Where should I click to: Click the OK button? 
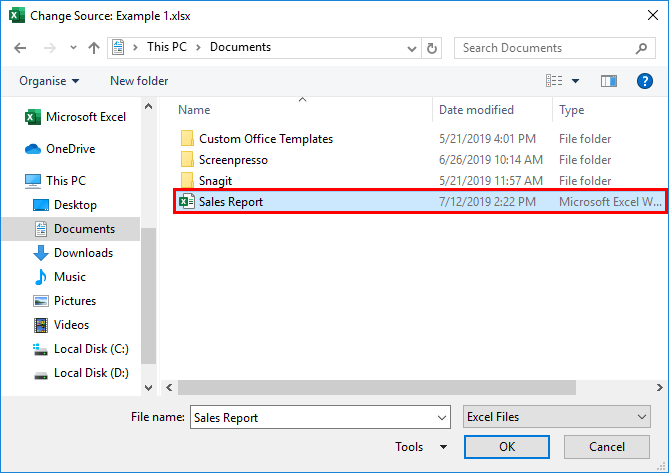coord(507,447)
